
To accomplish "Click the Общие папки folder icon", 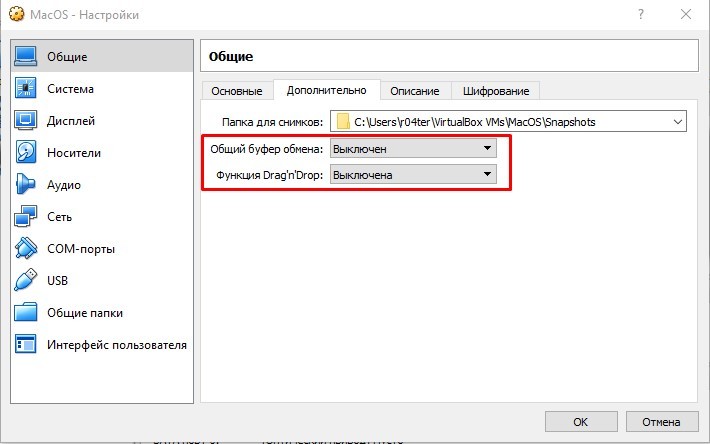I will [x=26, y=313].
